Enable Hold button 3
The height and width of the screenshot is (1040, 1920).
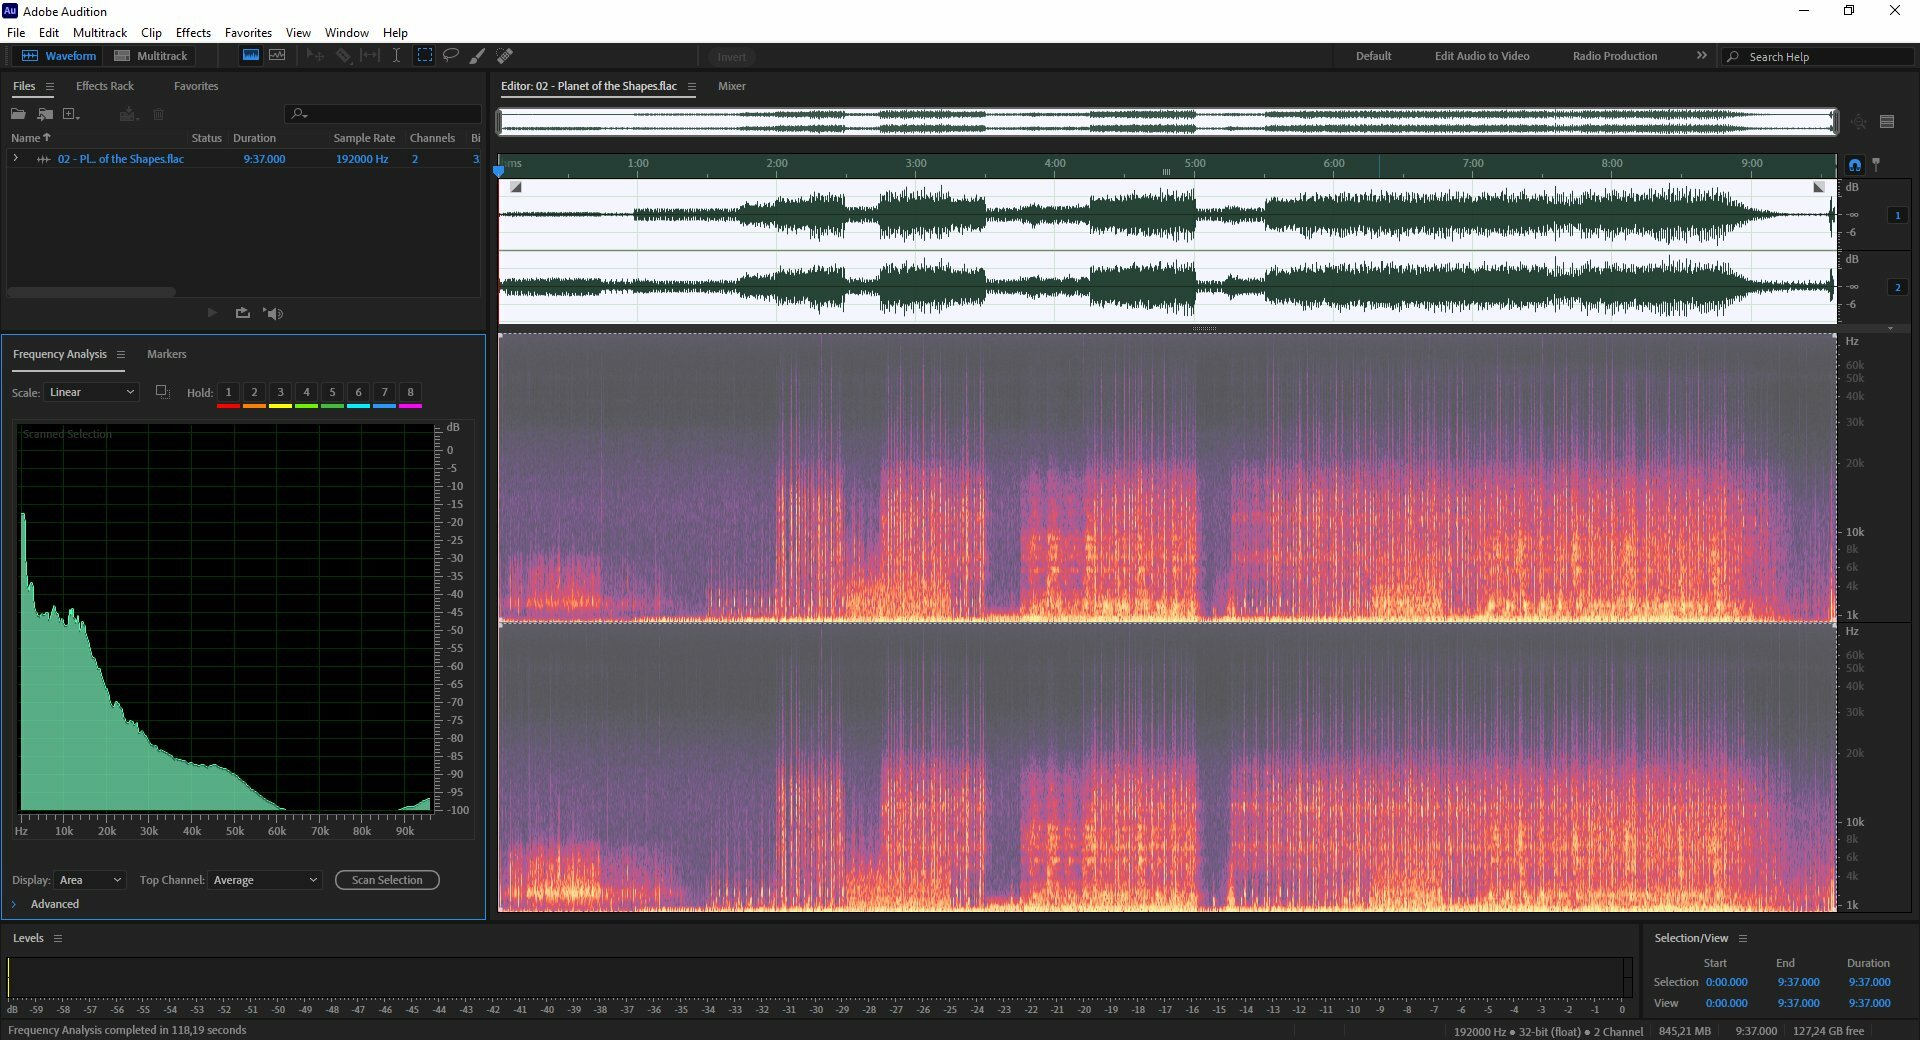(280, 392)
